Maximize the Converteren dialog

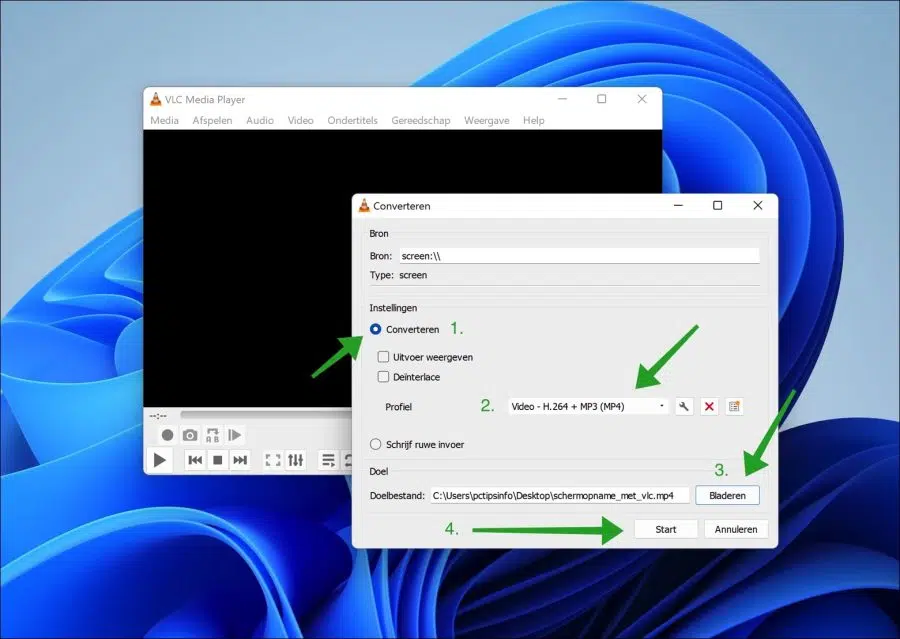[x=717, y=206]
